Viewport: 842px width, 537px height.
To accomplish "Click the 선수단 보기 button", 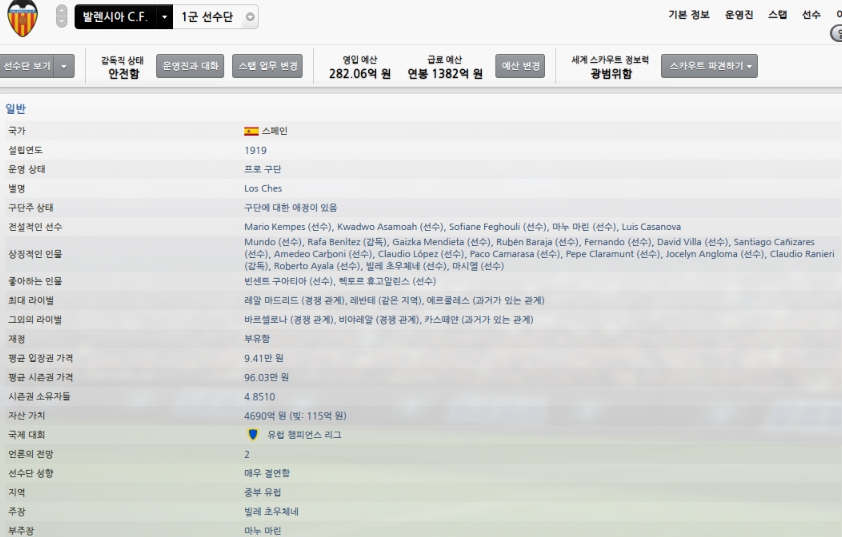I will pyautogui.click(x=27, y=66).
